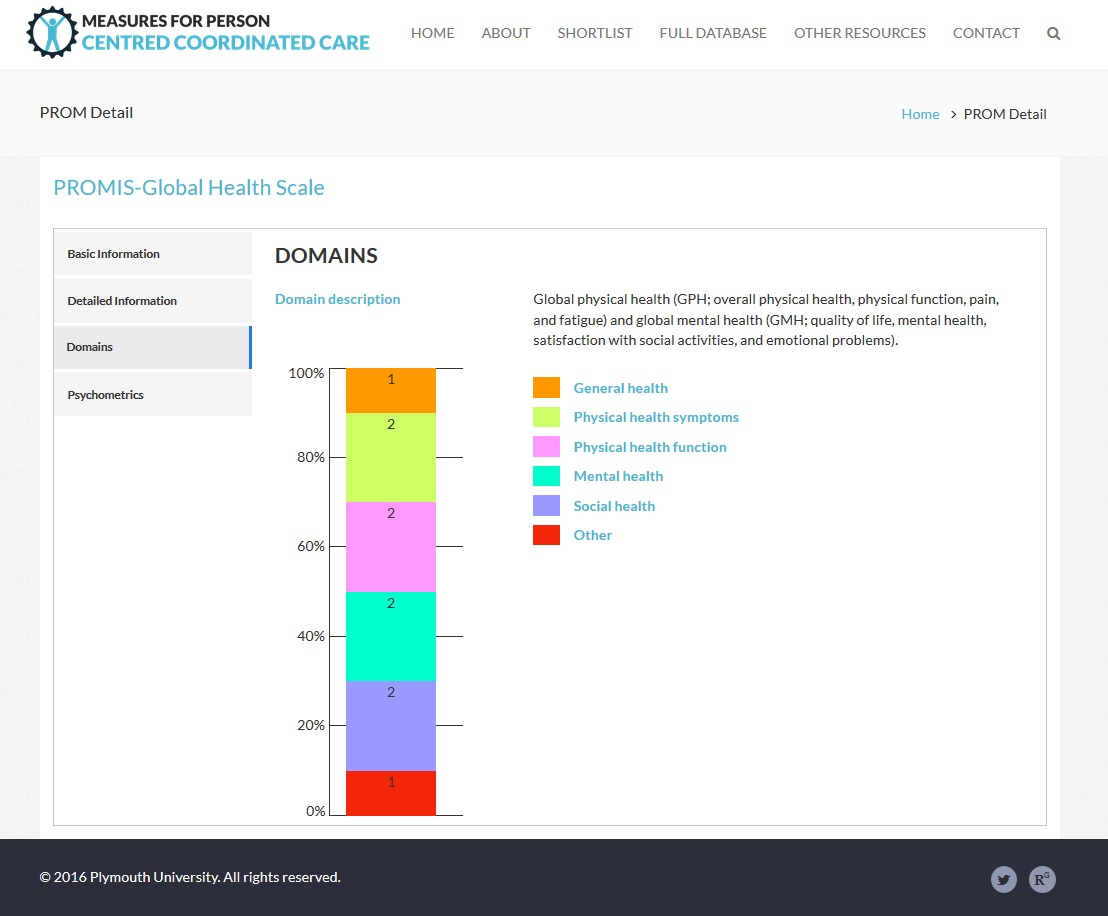The height and width of the screenshot is (916, 1108).
Task: Select the green Physical health symptoms swatch
Action: [546, 417]
